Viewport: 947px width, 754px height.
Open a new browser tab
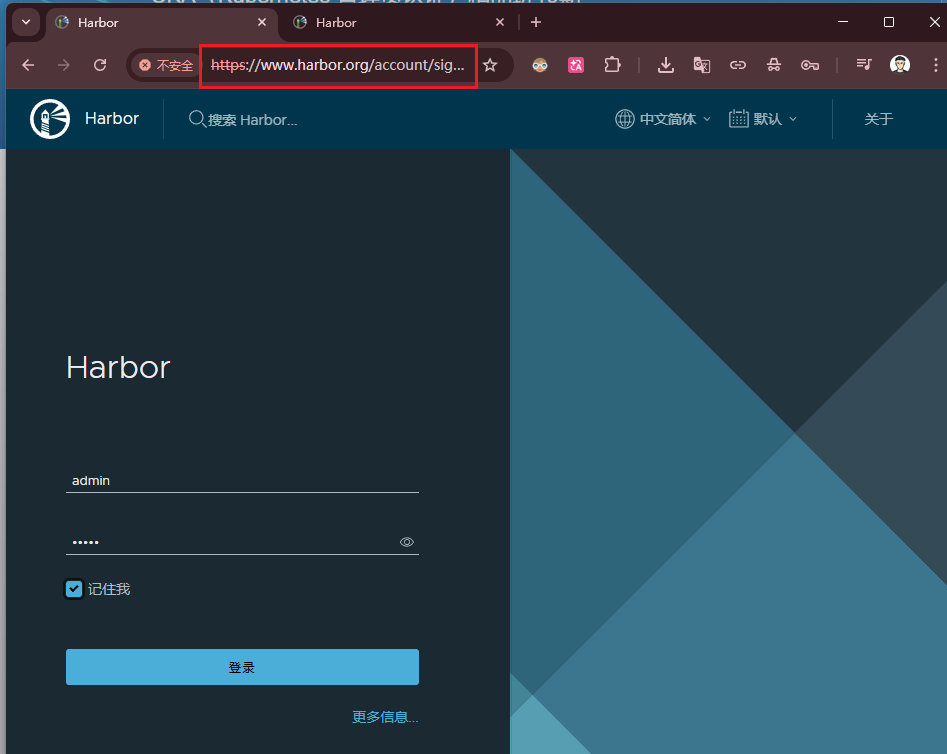(x=536, y=22)
